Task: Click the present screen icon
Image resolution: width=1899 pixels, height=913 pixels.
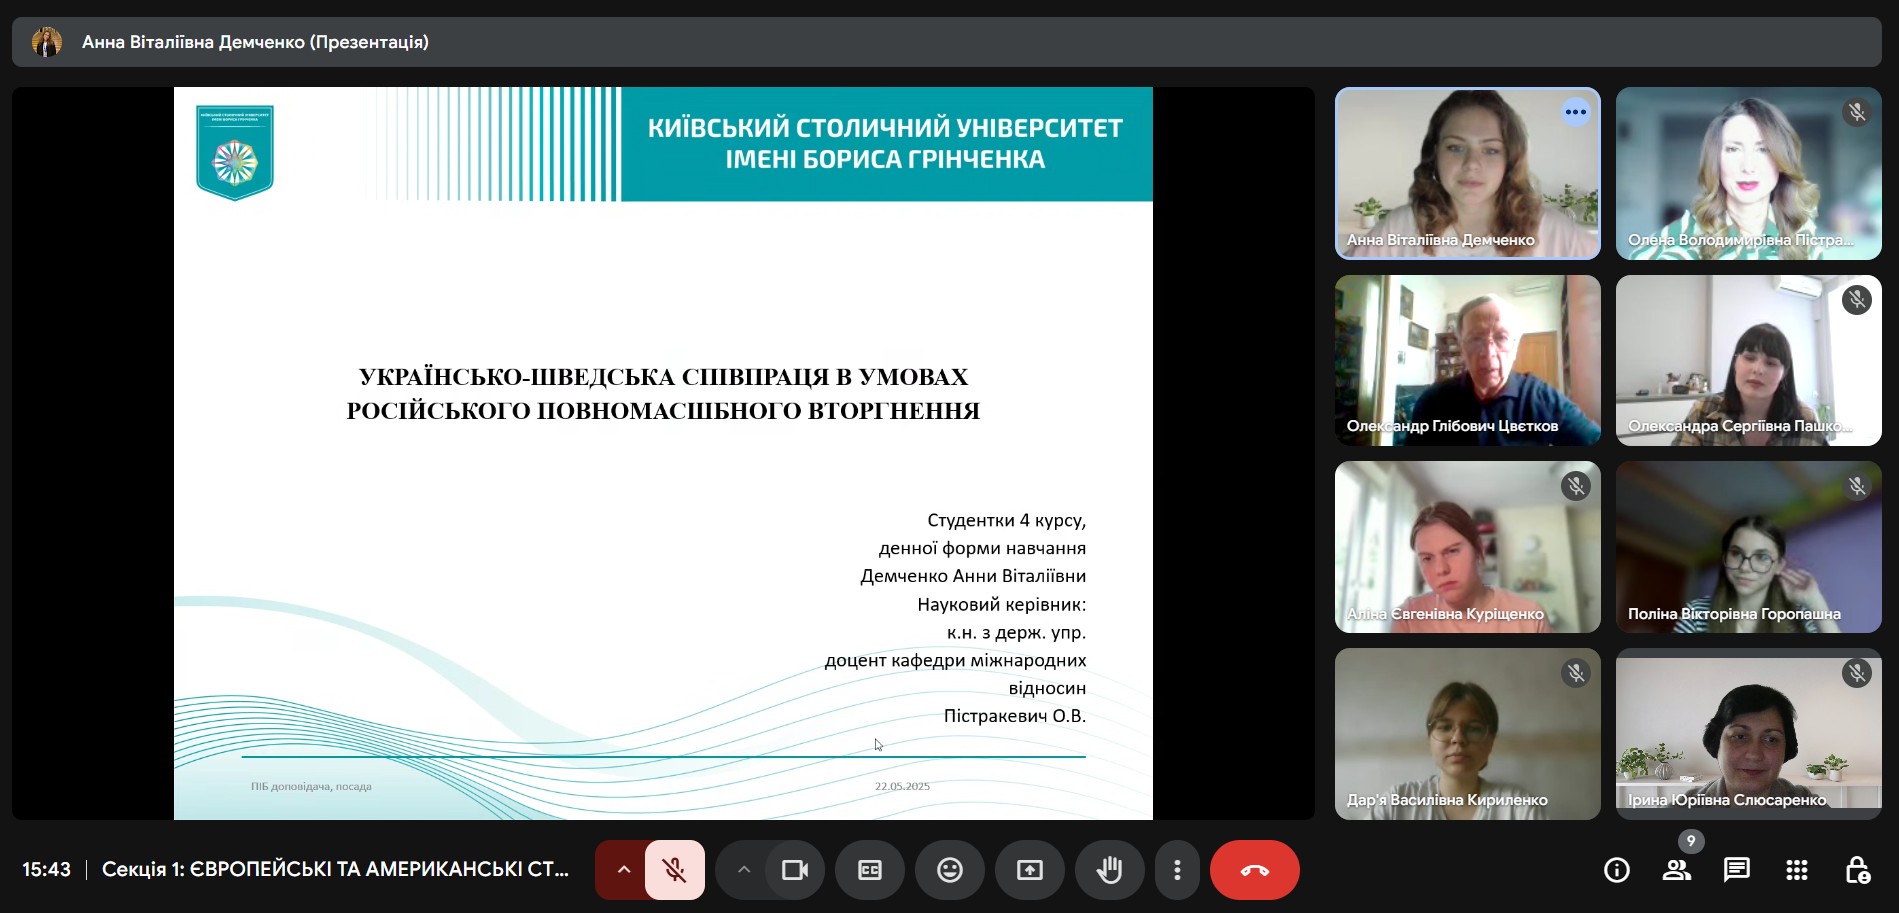Action: click(x=1030, y=870)
